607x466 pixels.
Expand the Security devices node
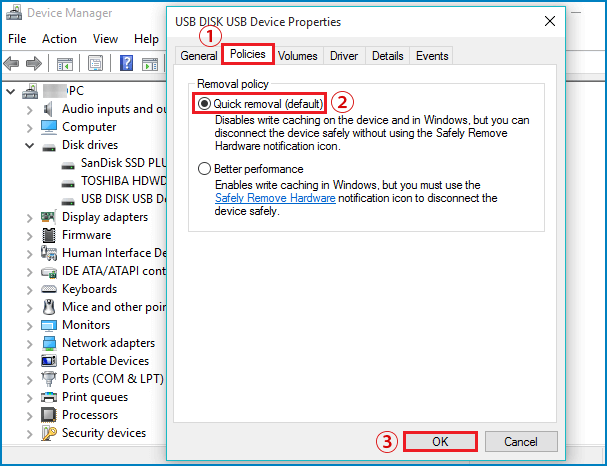point(30,433)
